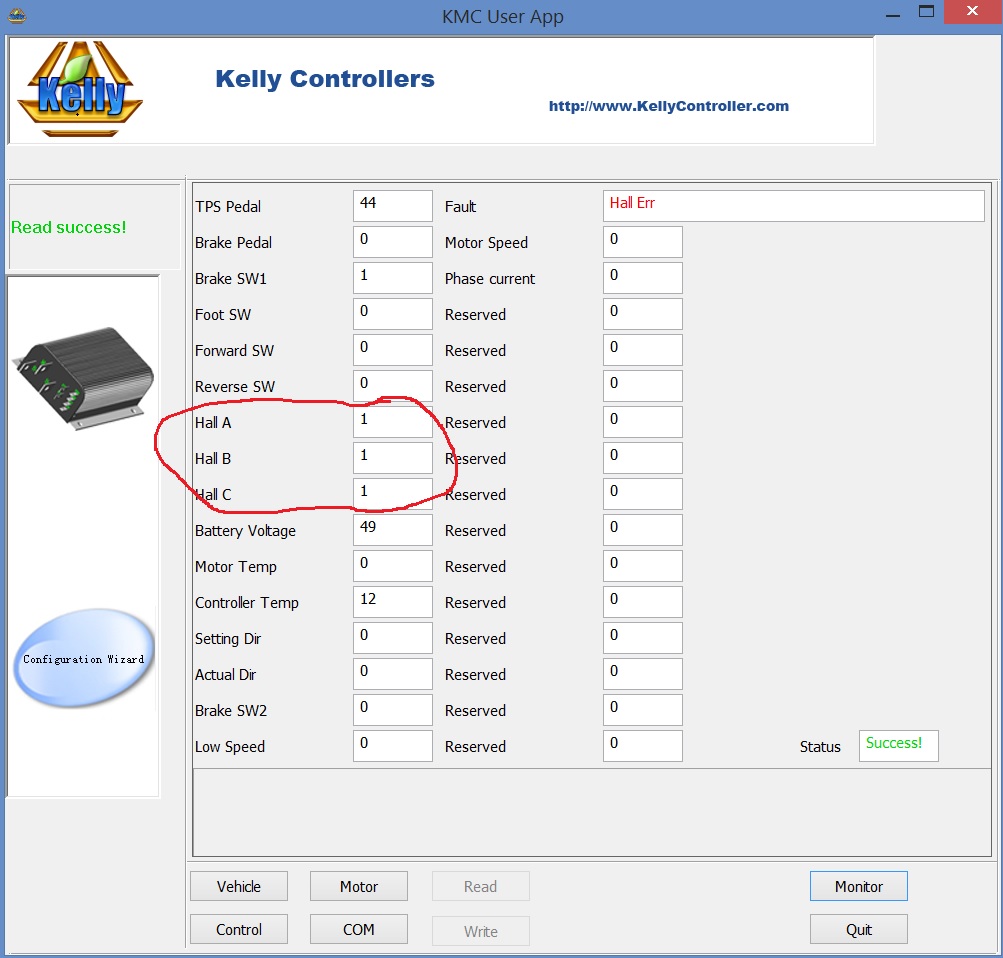Click the KMC app title bar icon
The image size is (1003, 958).
(17, 15)
